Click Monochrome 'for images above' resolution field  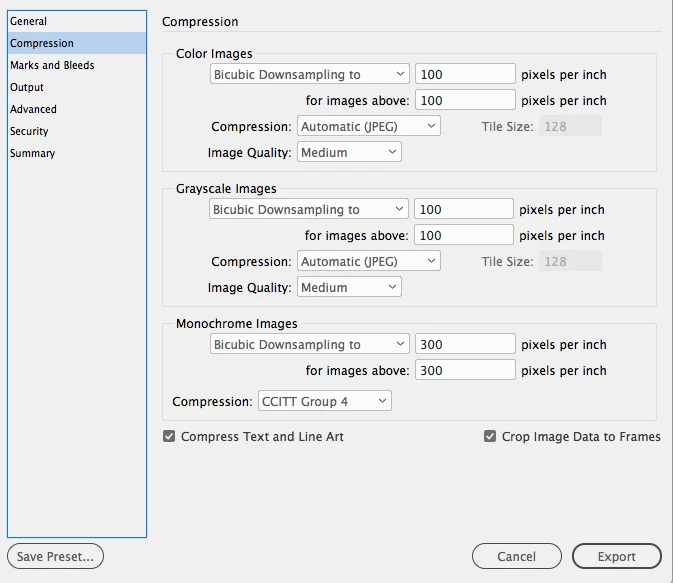tap(465, 370)
